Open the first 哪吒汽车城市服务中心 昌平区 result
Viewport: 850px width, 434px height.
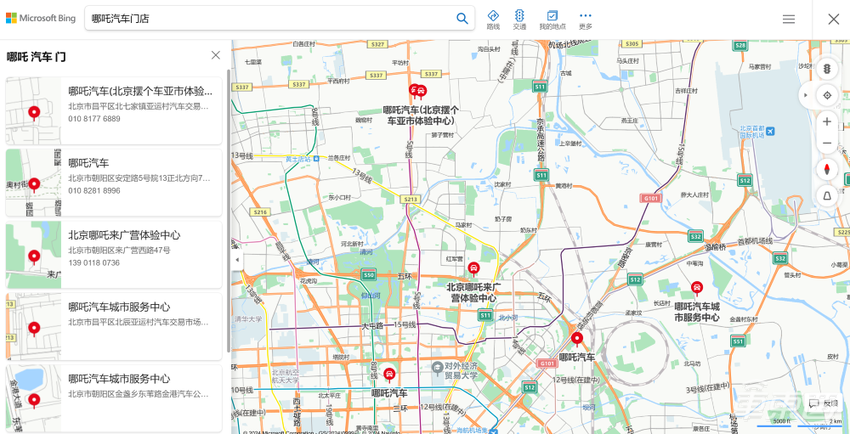[x=114, y=326]
